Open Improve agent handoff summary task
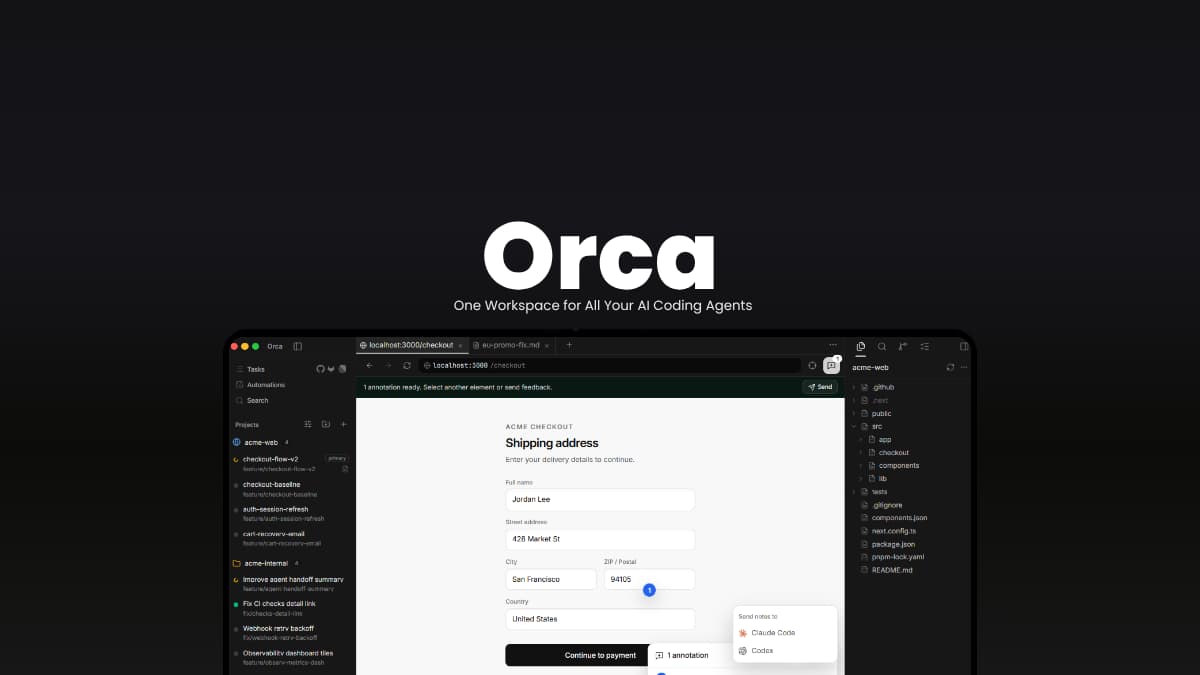1200x675 pixels. (291, 583)
